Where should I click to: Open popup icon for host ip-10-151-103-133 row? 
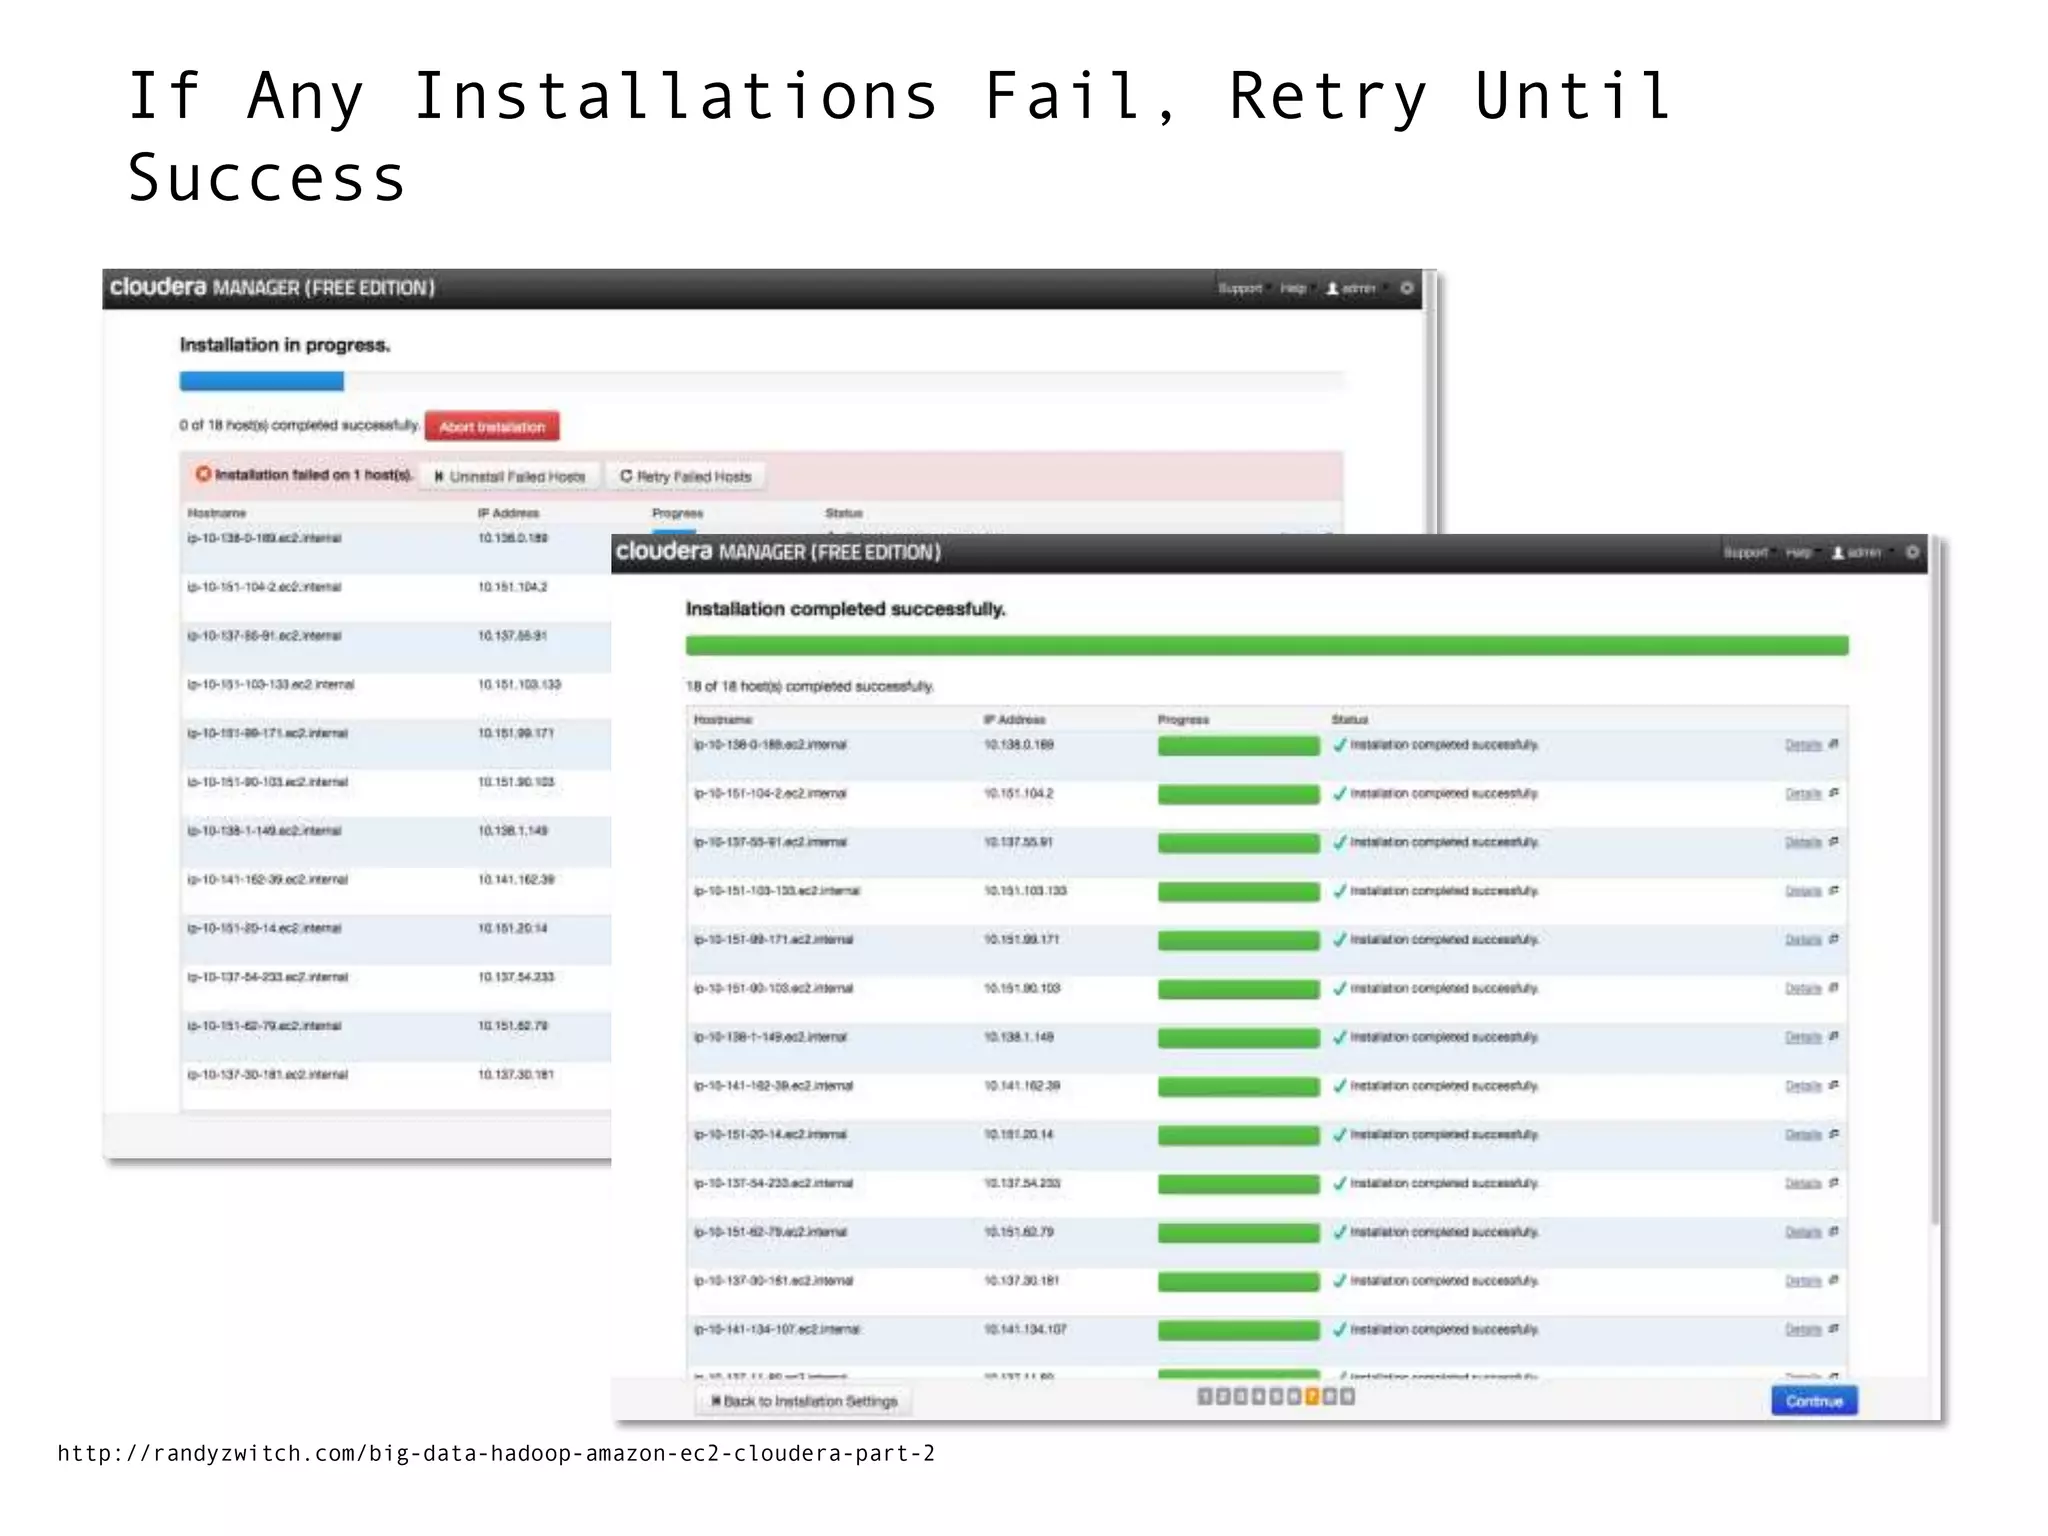point(1833,890)
